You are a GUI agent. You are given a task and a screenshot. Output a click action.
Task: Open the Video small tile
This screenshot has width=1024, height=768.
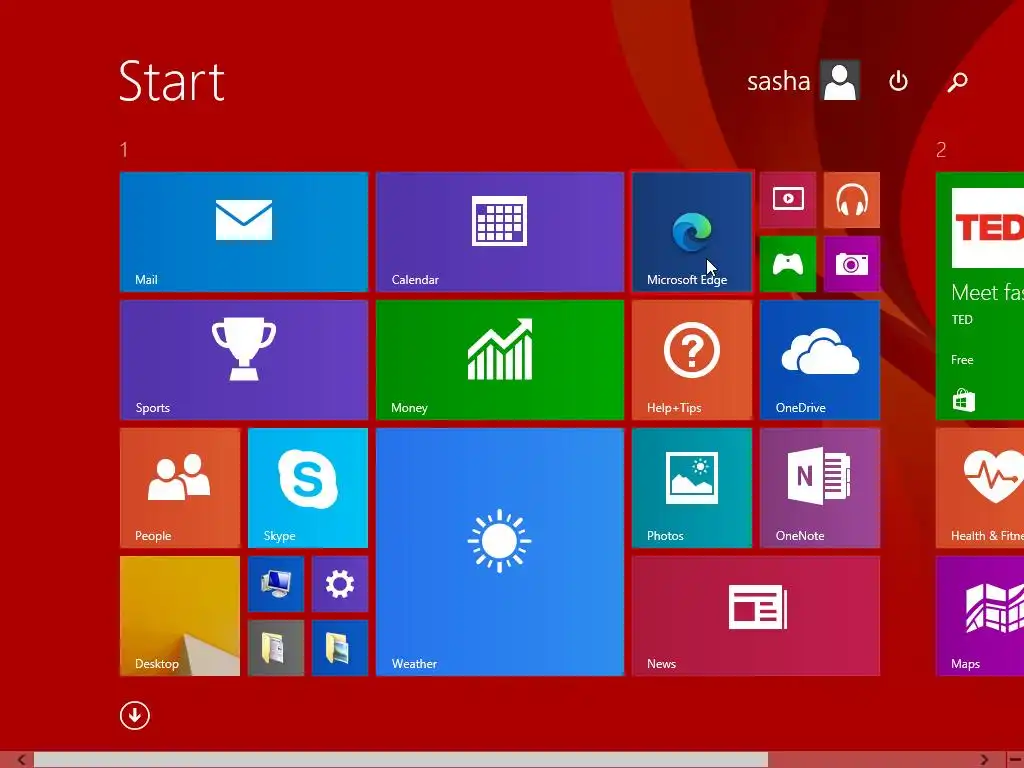788,200
